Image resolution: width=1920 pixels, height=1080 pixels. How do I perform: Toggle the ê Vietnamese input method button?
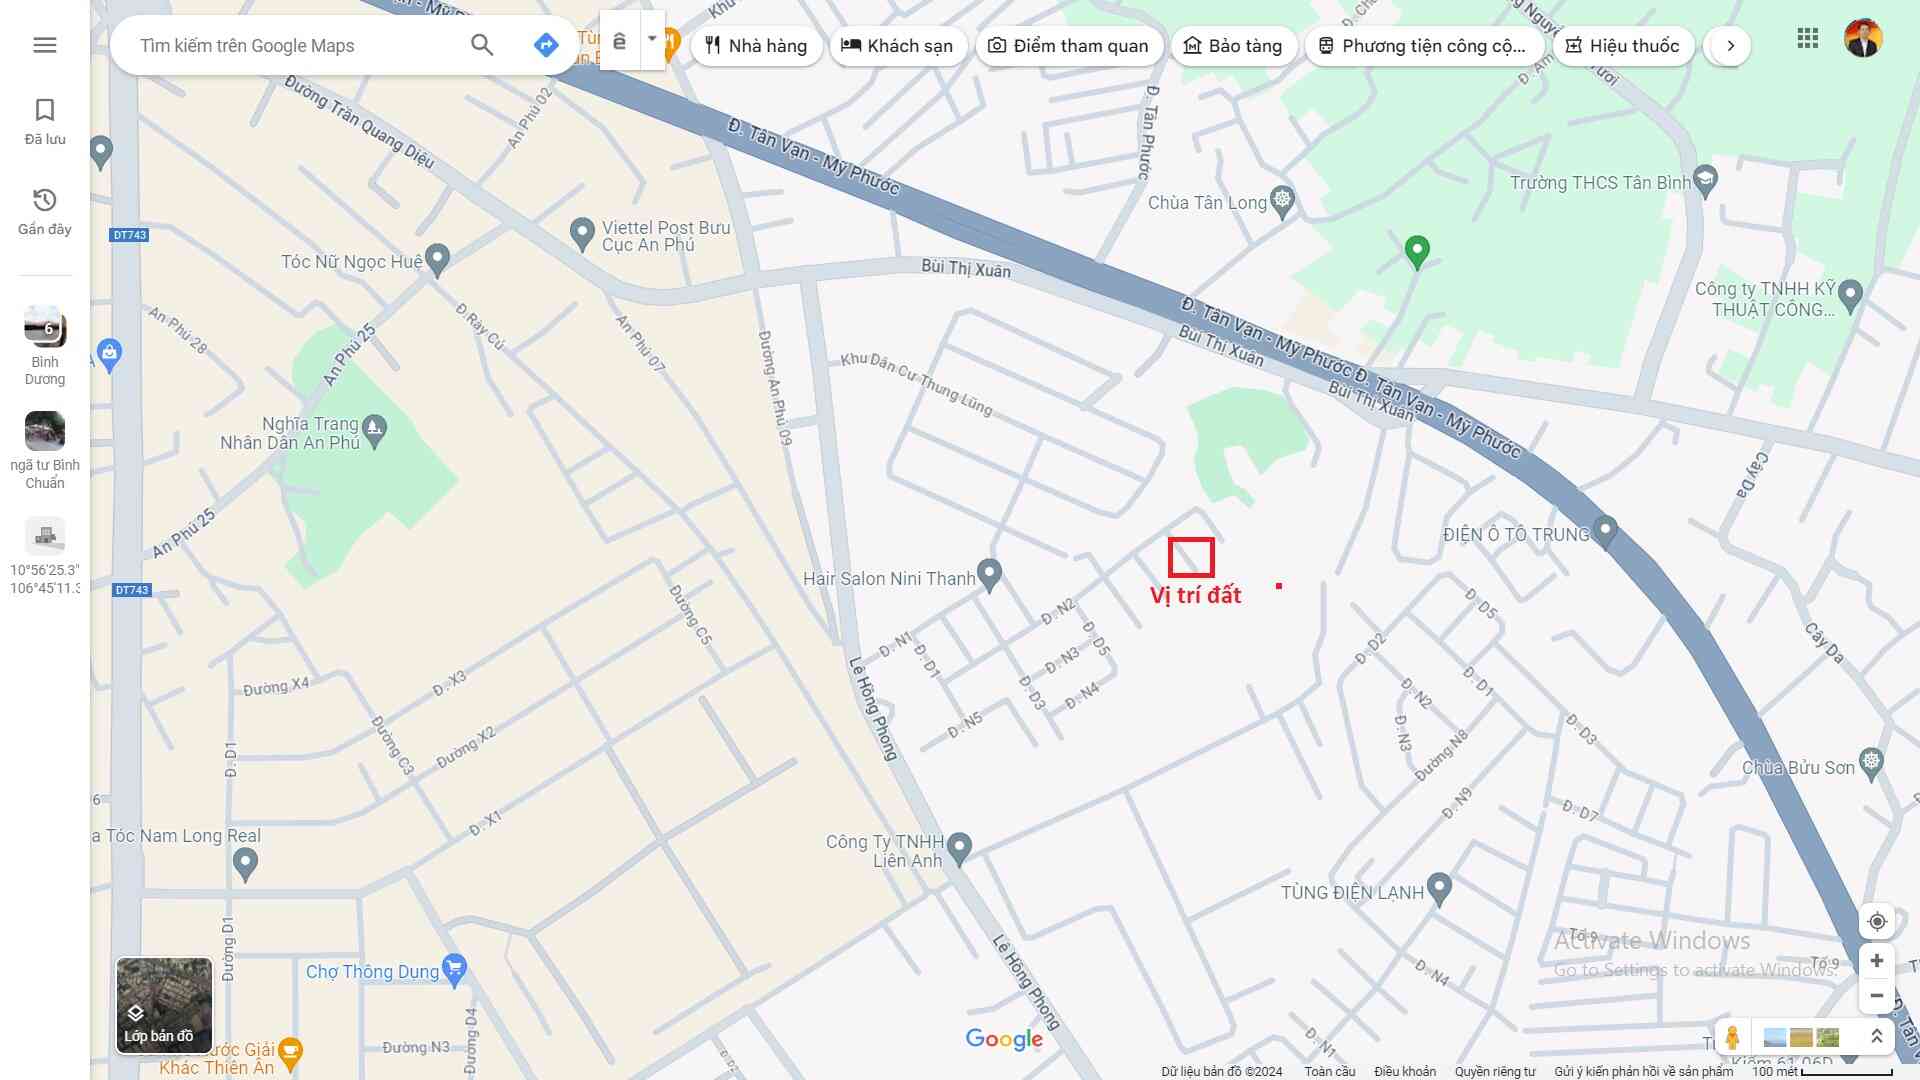620,41
